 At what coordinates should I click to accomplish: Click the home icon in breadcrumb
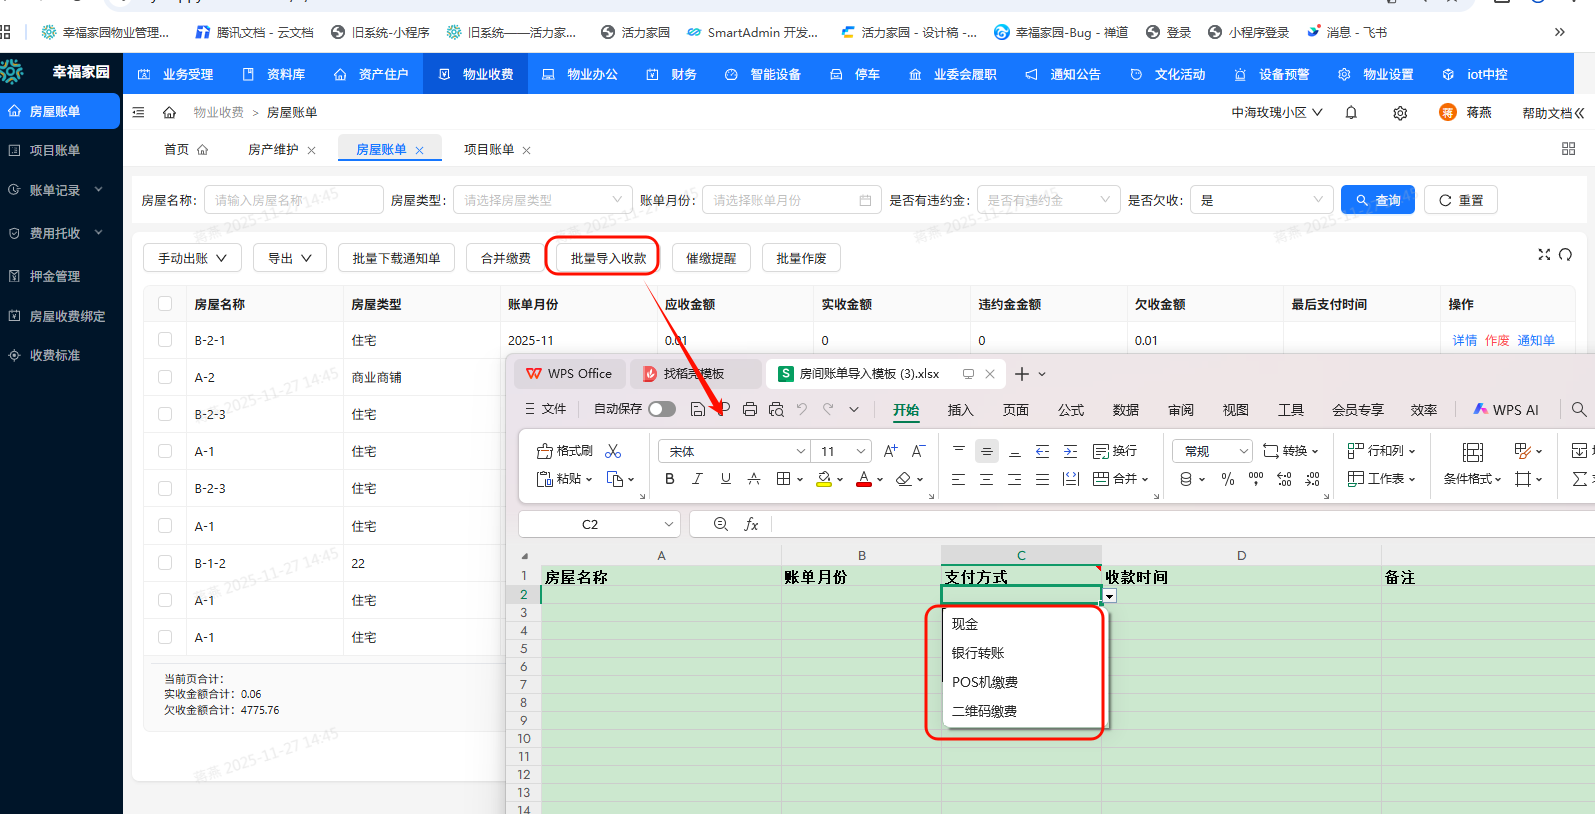tap(169, 112)
